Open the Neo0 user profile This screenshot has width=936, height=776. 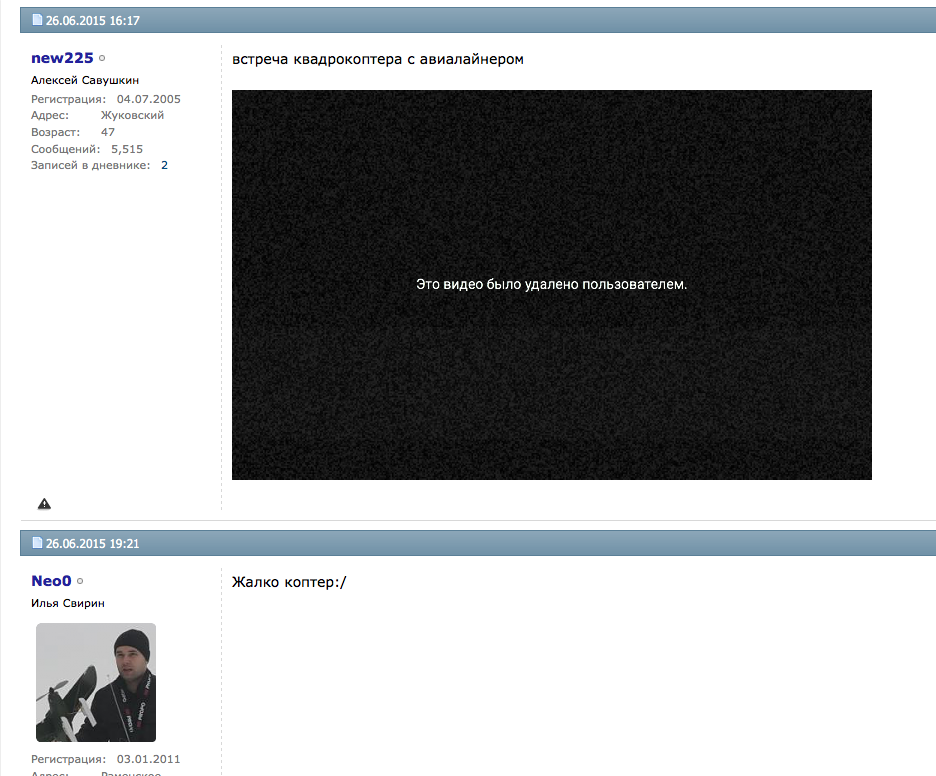click(51, 580)
